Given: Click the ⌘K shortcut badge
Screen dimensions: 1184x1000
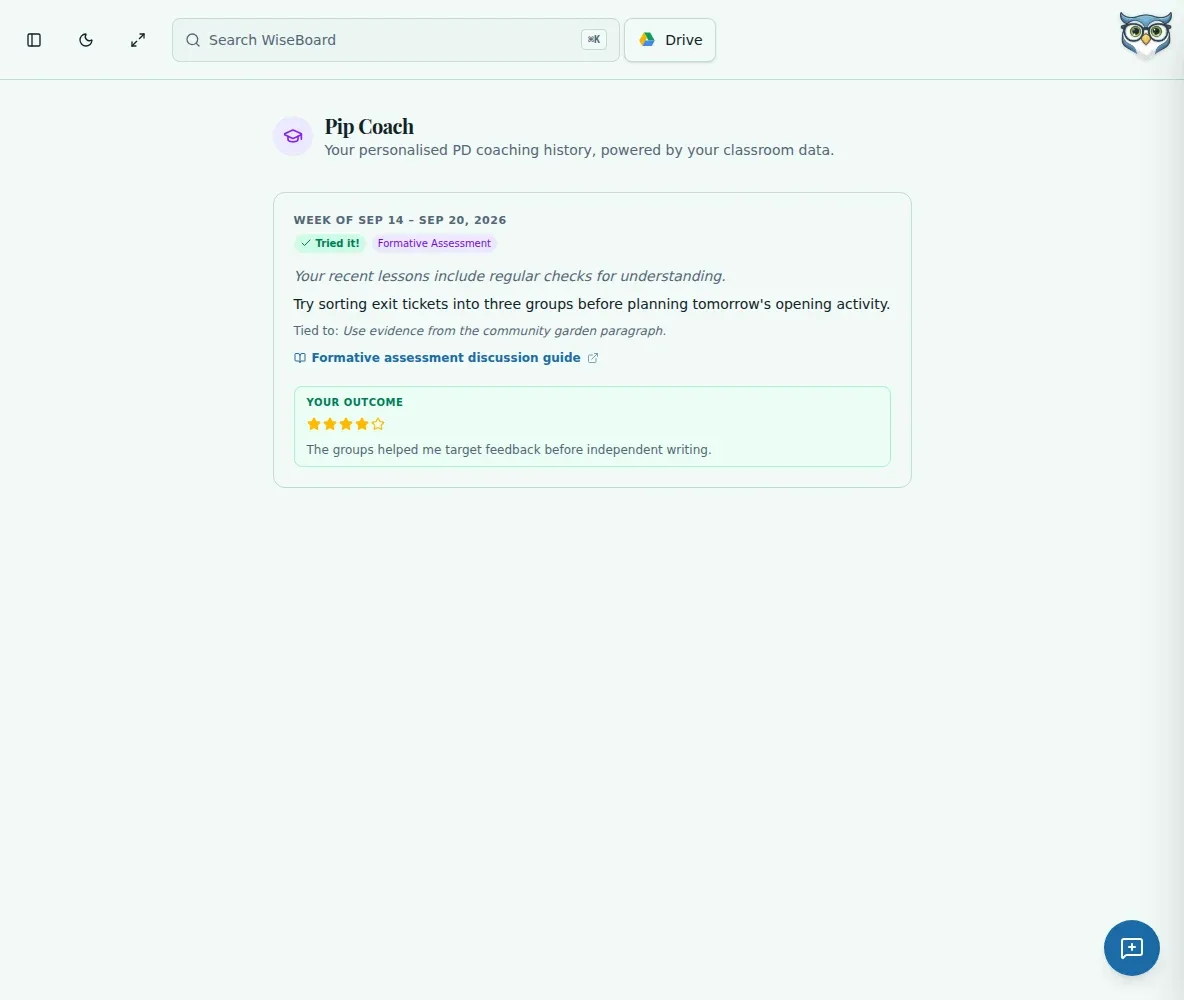Looking at the screenshot, I should (x=594, y=40).
